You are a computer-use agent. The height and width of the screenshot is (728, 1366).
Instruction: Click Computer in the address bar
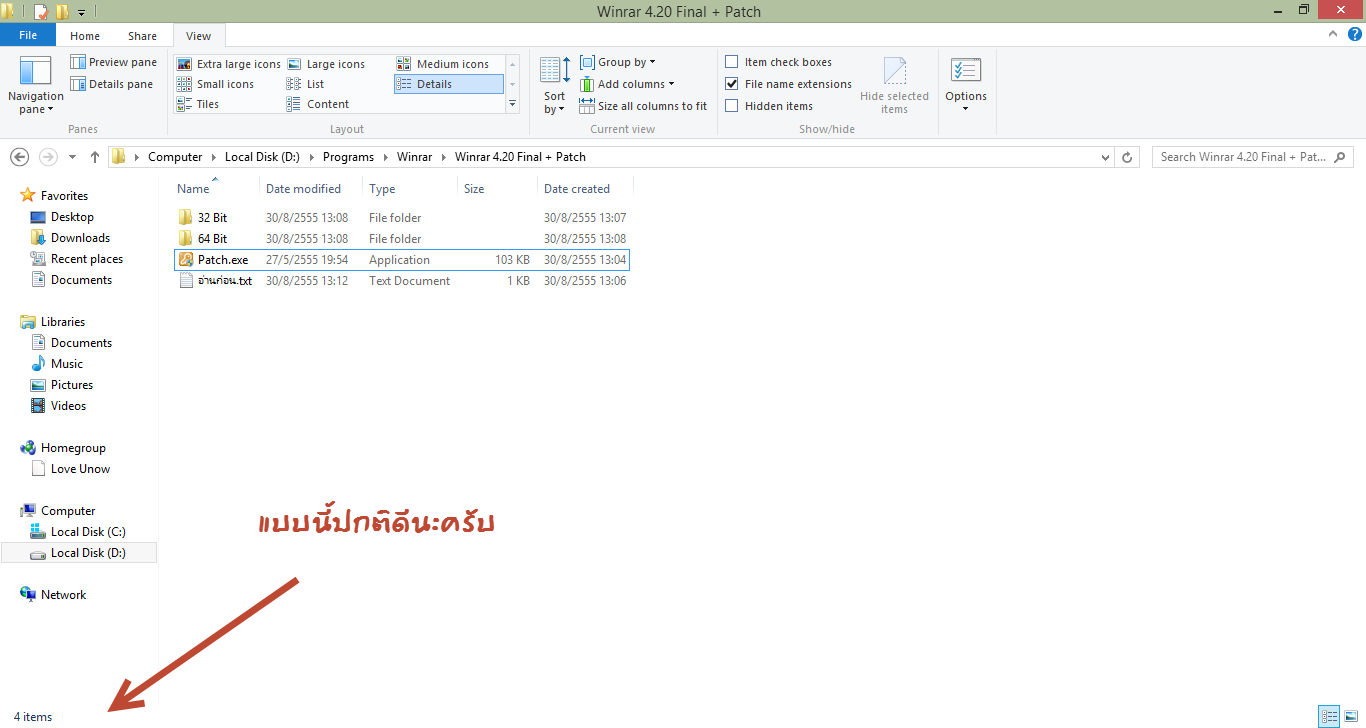[x=175, y=157]
